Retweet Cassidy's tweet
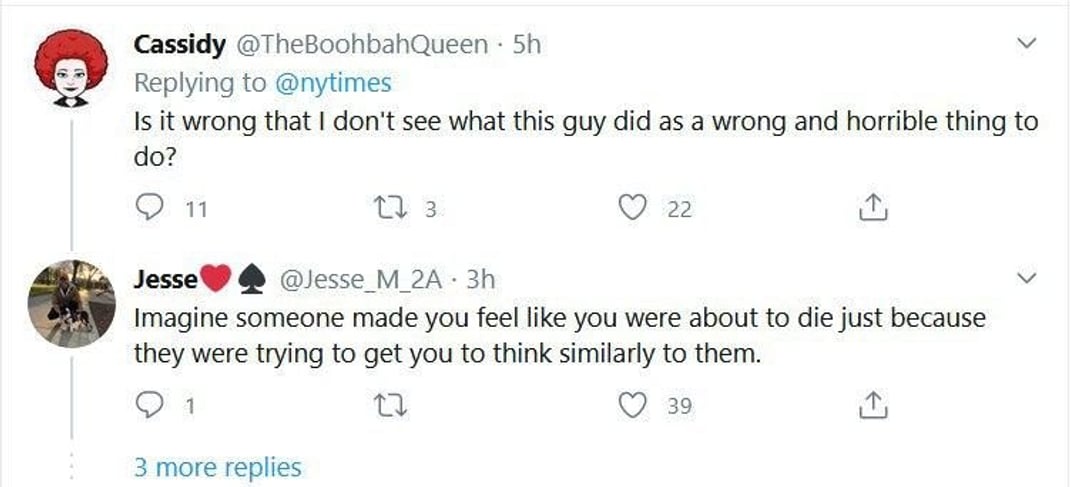1070x487 pixels. [384, 208]
